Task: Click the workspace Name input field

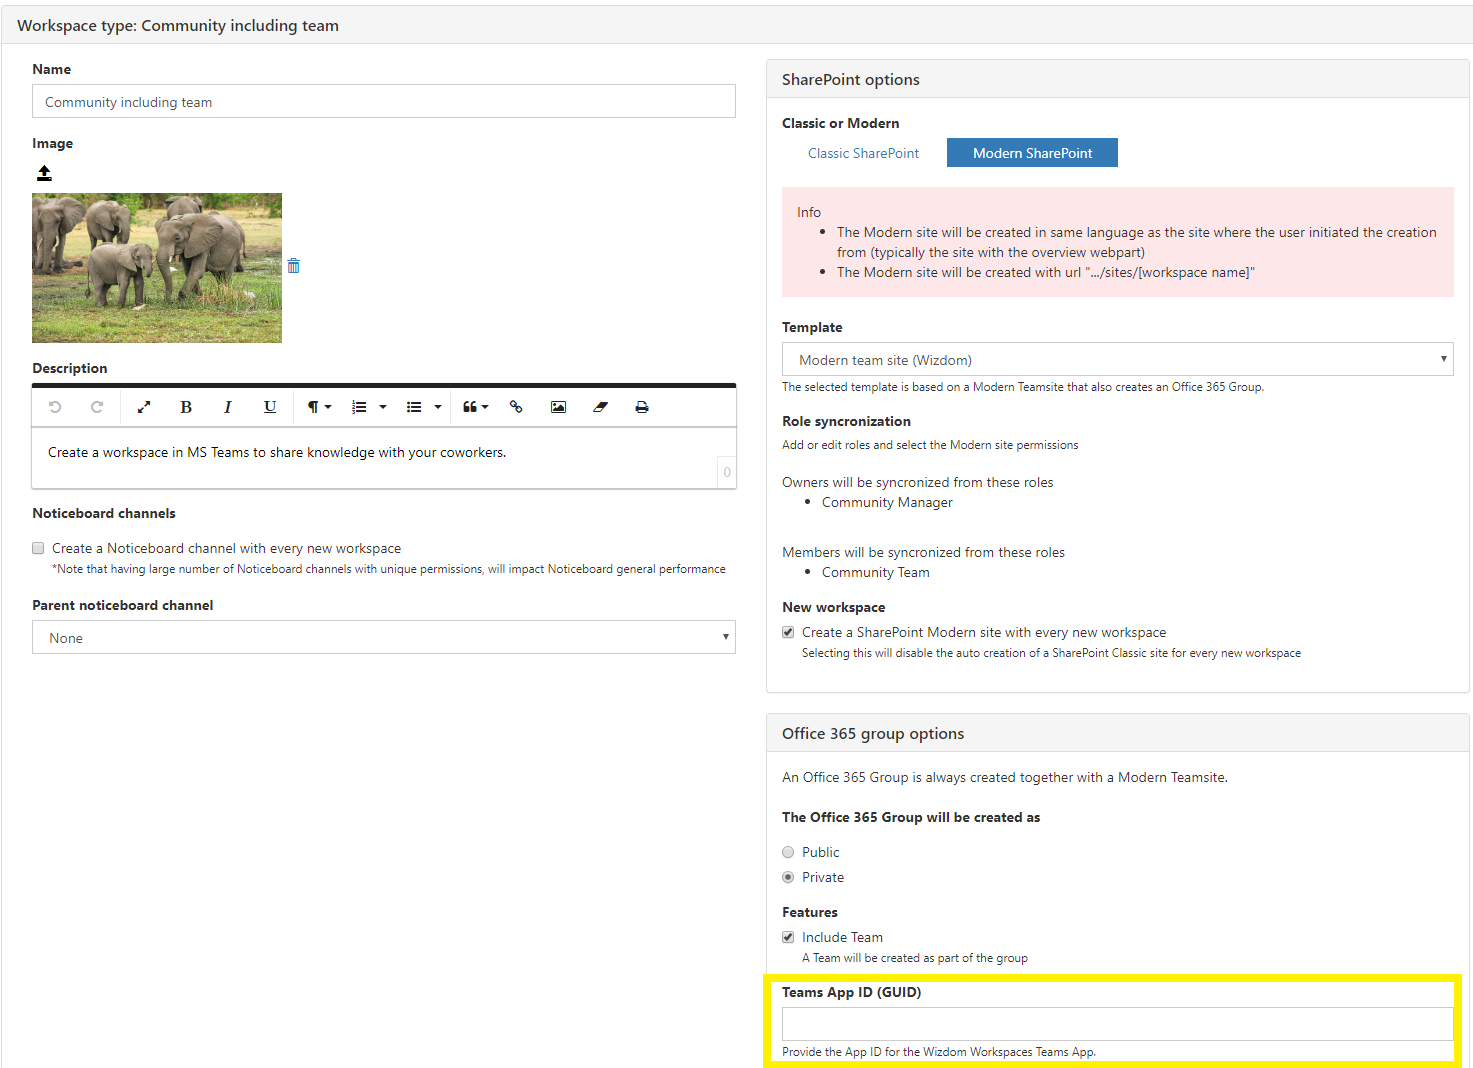Action: coord(384,101)
